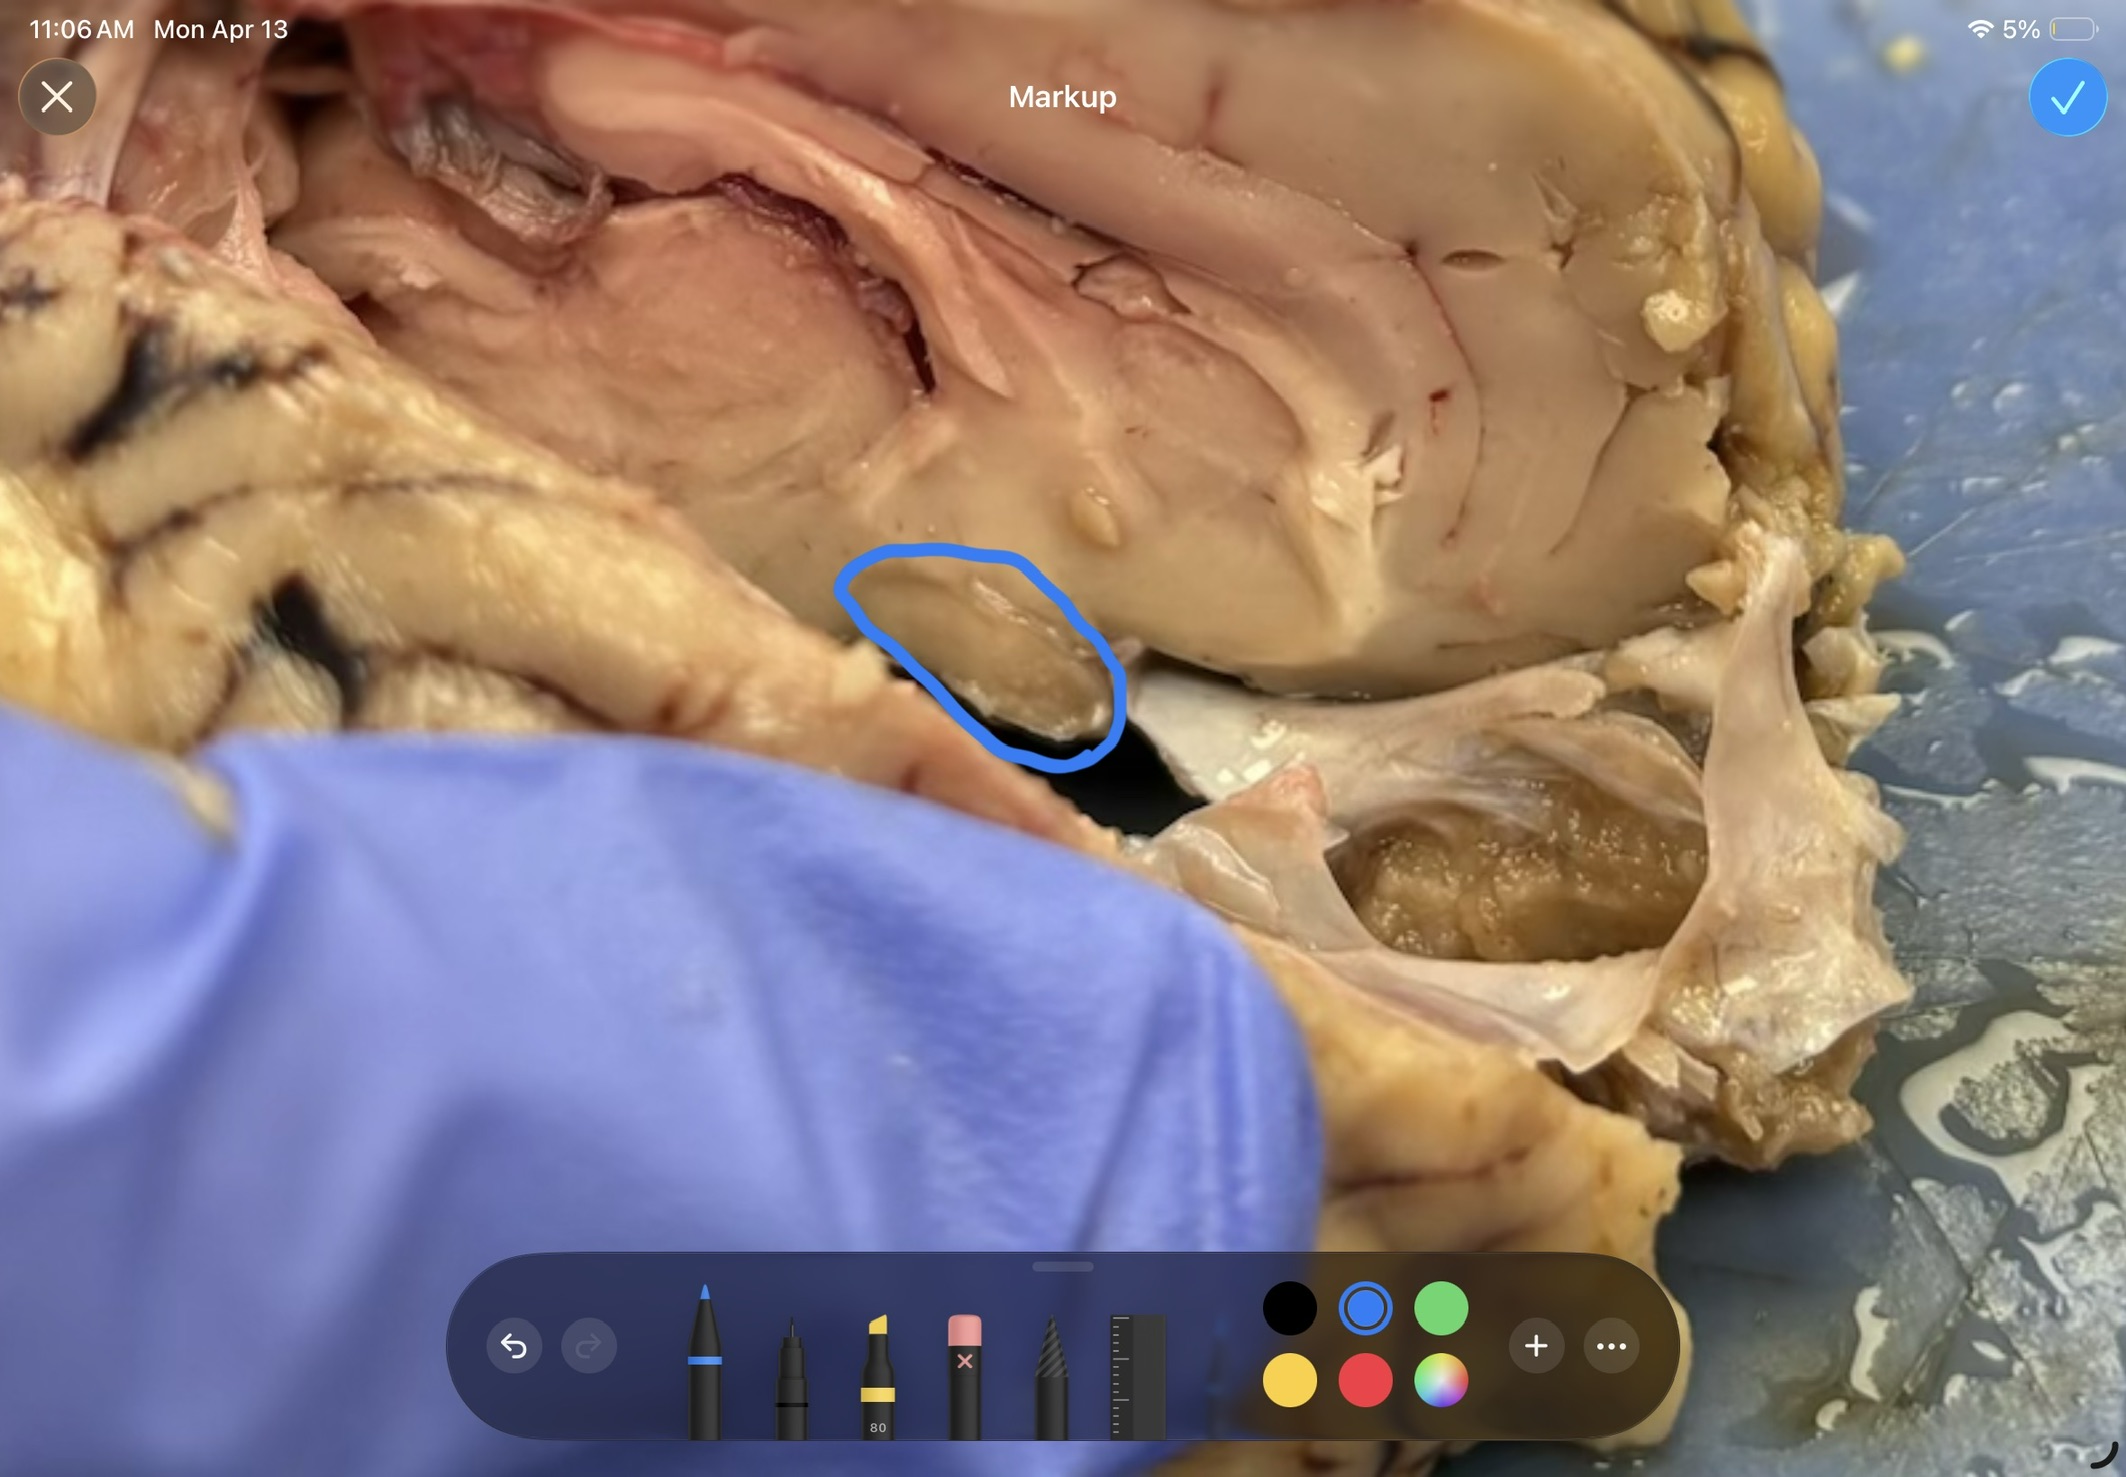
Task: Open the rainbow color picker wheel
Action: coord(1441,1381)
